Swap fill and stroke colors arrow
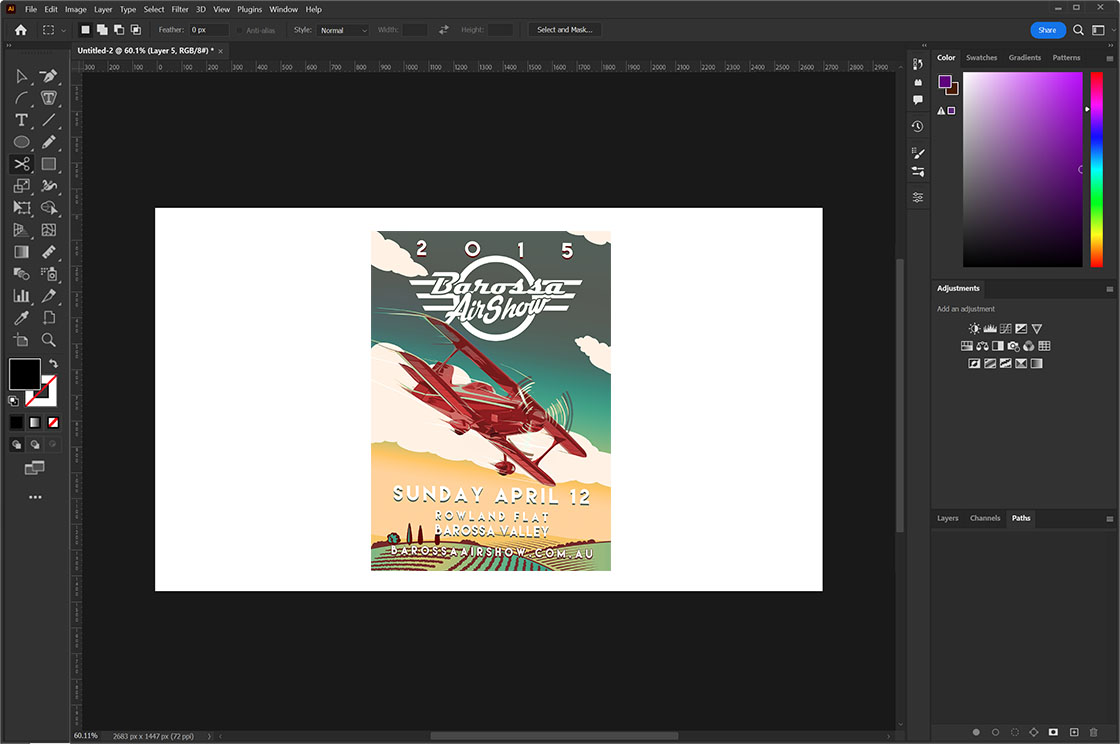The height and width of the screenshot is (744, 1120). 54,363
